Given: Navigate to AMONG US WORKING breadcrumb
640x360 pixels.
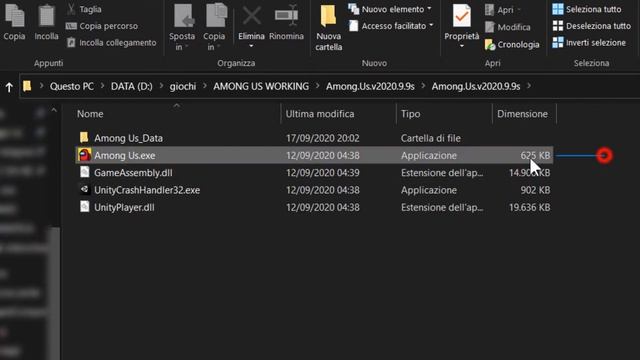Looking at the screenshot, I should point(261,87).
